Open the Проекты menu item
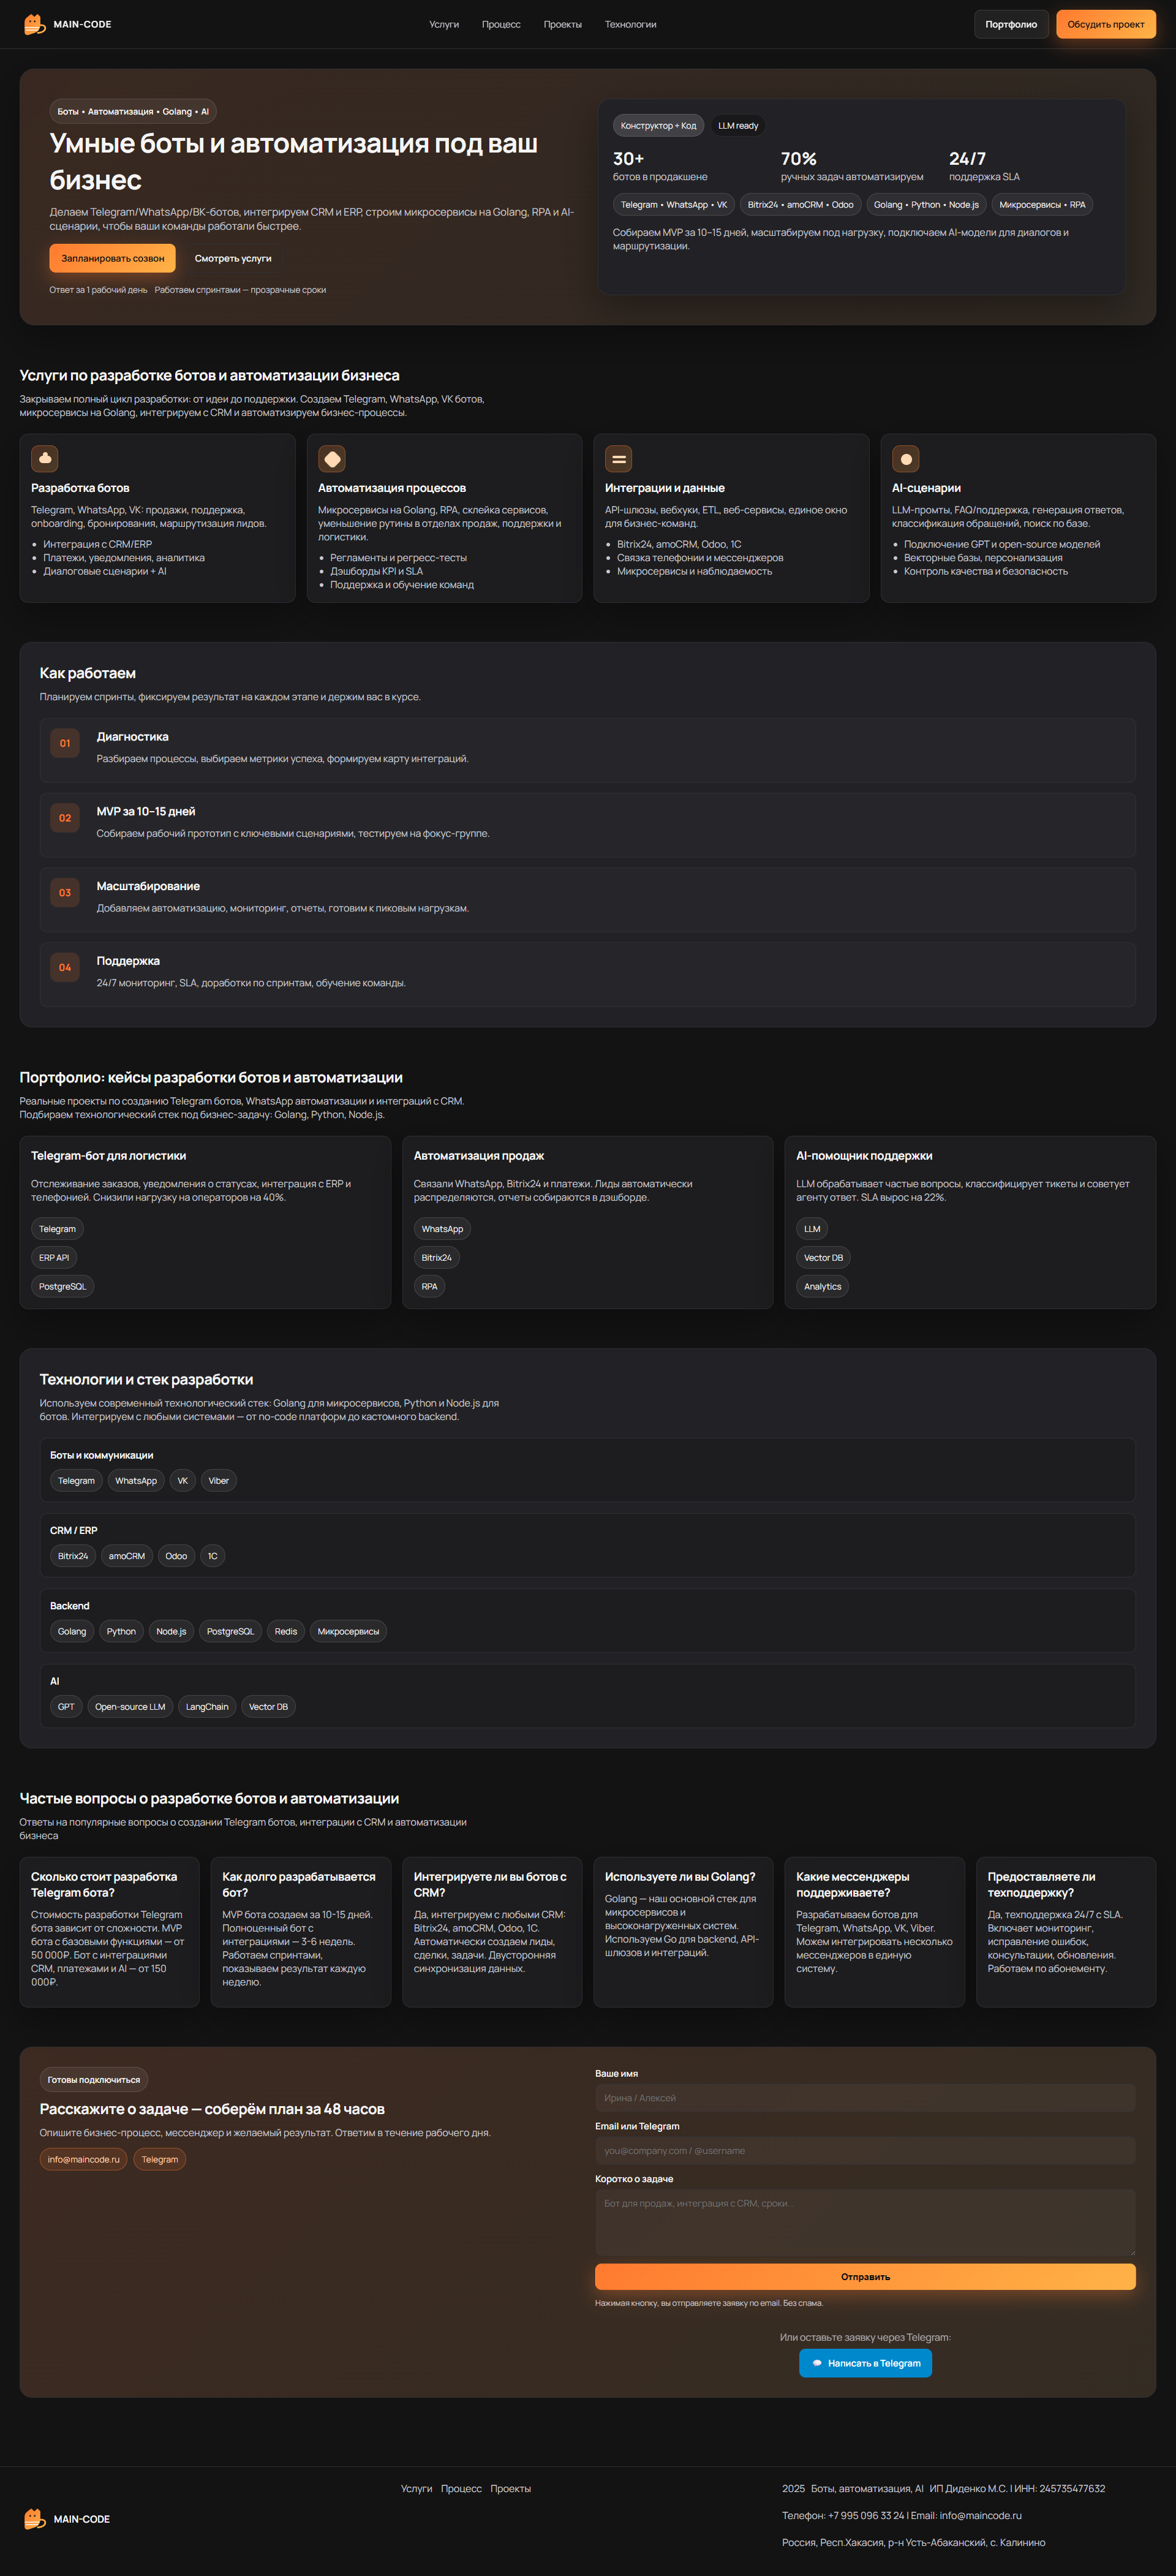This screenshot has width=1176, height=2576. (562, 24)
